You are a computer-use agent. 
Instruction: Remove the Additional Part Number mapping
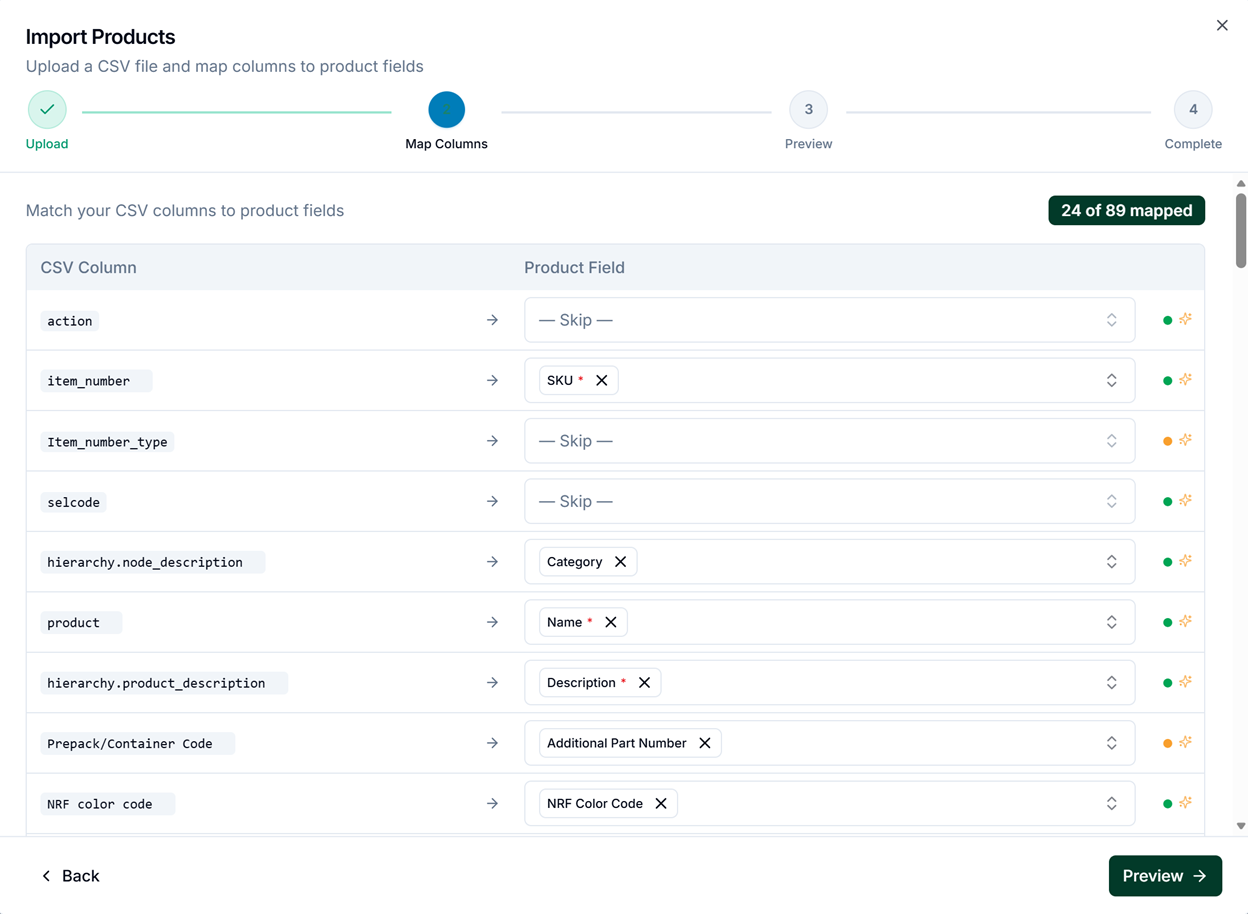[x=705, y=743]
